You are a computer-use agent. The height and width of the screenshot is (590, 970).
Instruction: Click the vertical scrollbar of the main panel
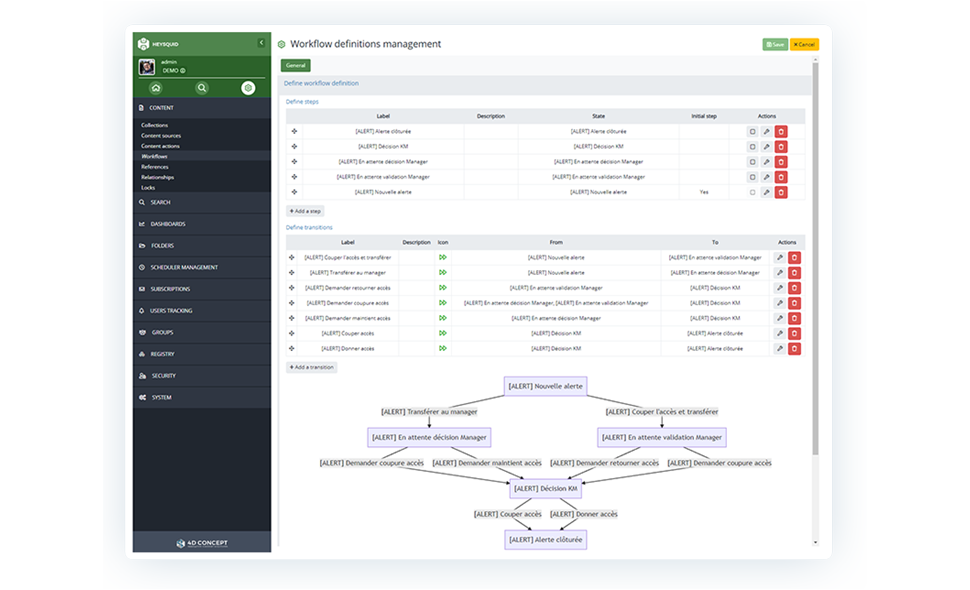click(815, 260)
